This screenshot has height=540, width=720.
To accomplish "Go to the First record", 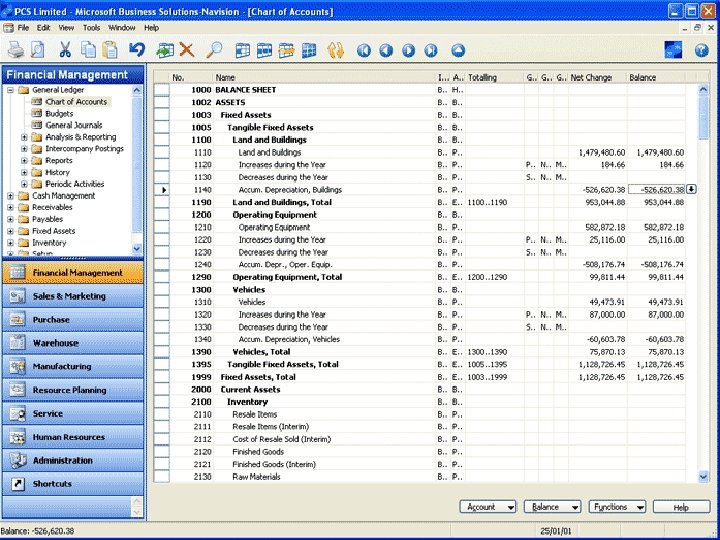I will point(364,50).
